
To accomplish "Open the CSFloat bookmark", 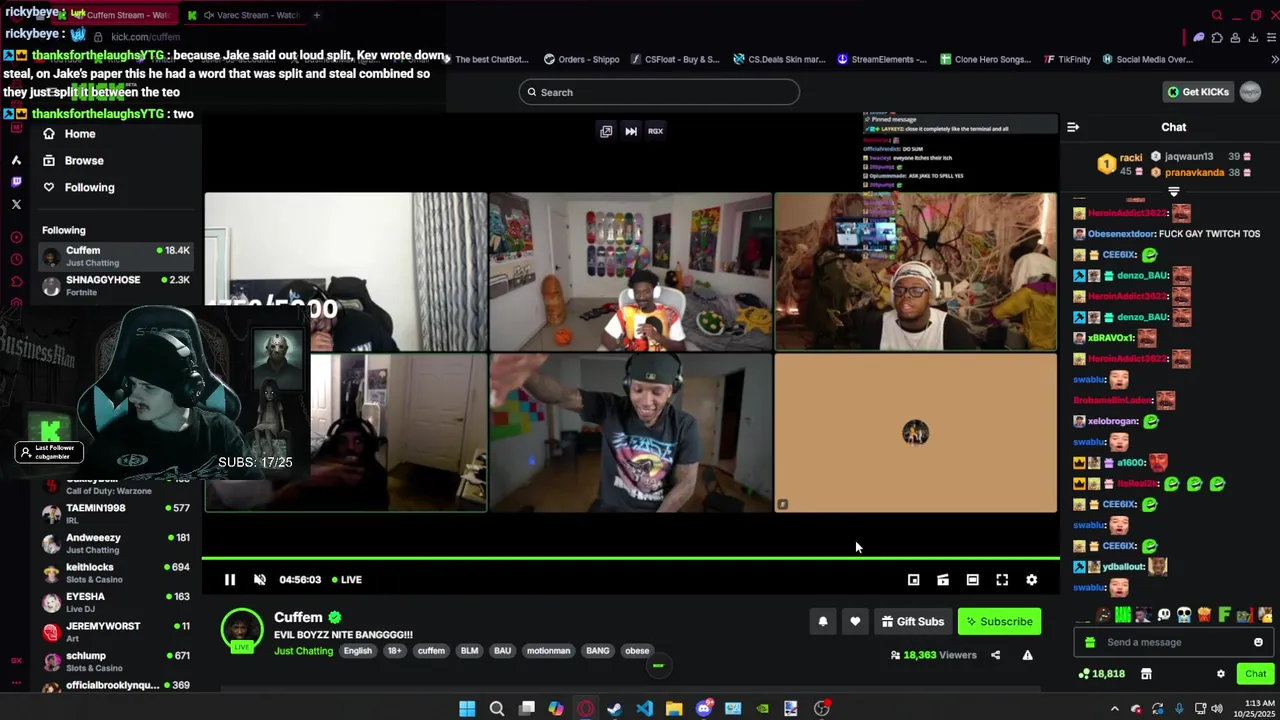I will point(675,59).
